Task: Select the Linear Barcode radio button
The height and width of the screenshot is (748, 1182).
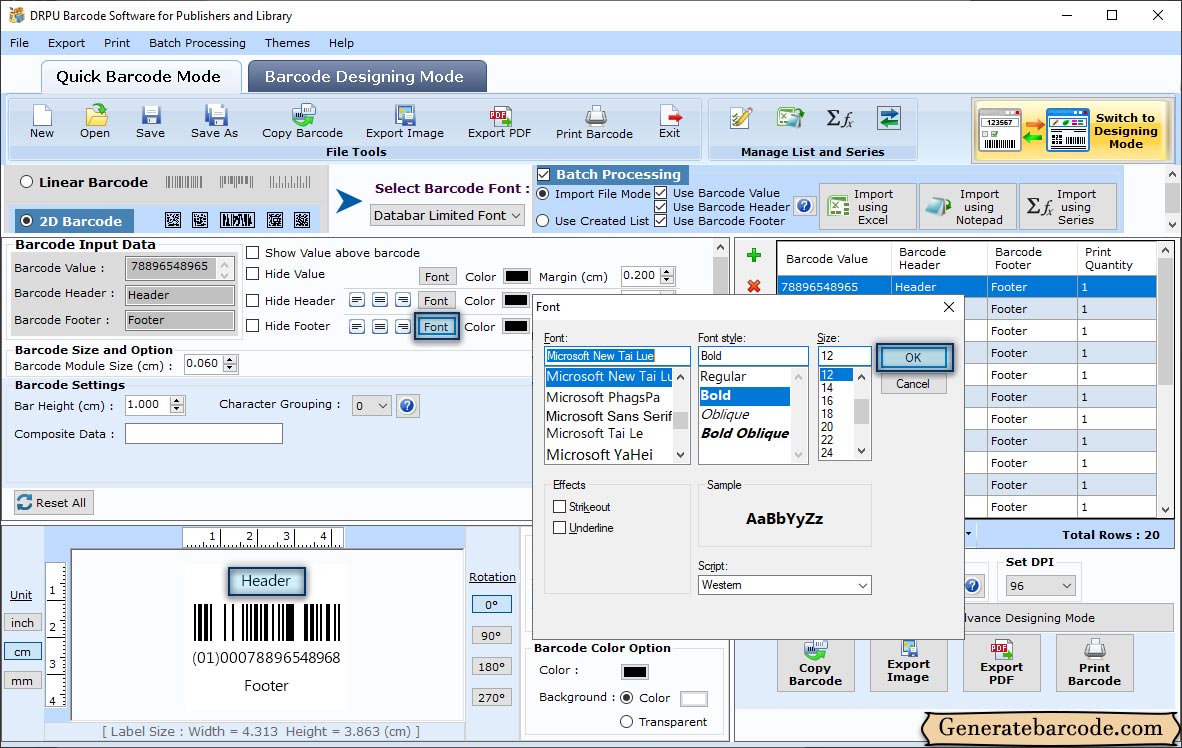Action: (26, 182)
